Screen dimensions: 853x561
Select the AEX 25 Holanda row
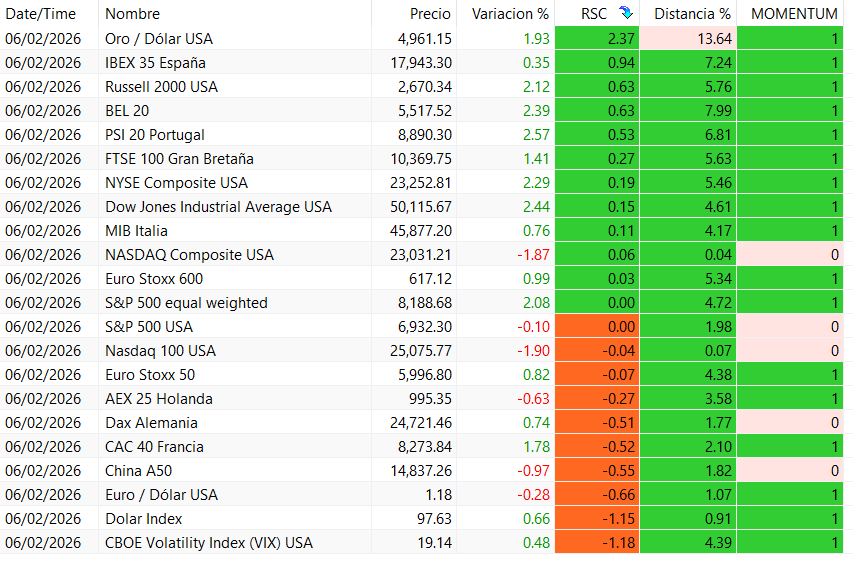159,398
